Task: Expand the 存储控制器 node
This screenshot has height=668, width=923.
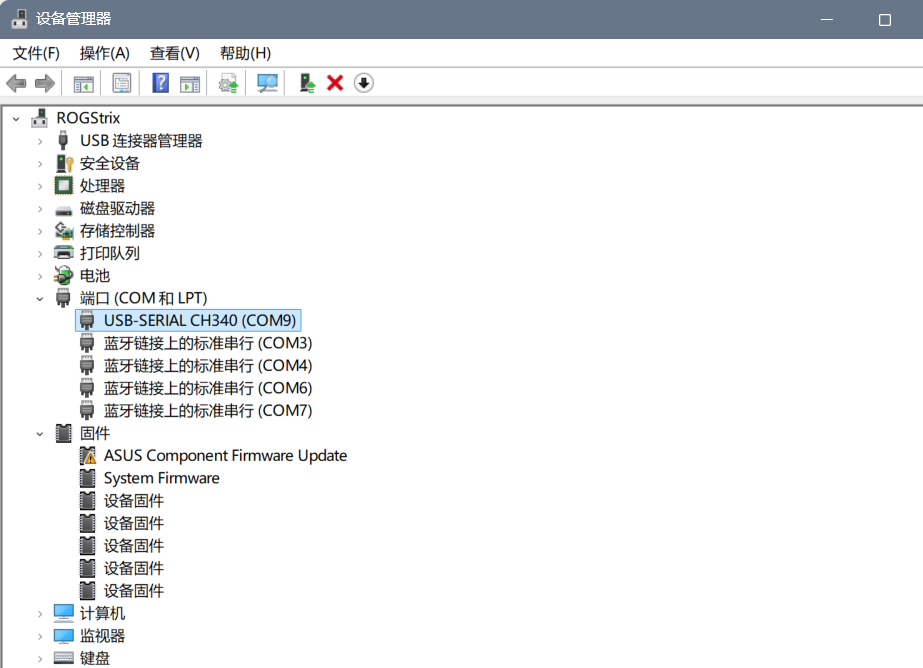Action: coord(40,231)
